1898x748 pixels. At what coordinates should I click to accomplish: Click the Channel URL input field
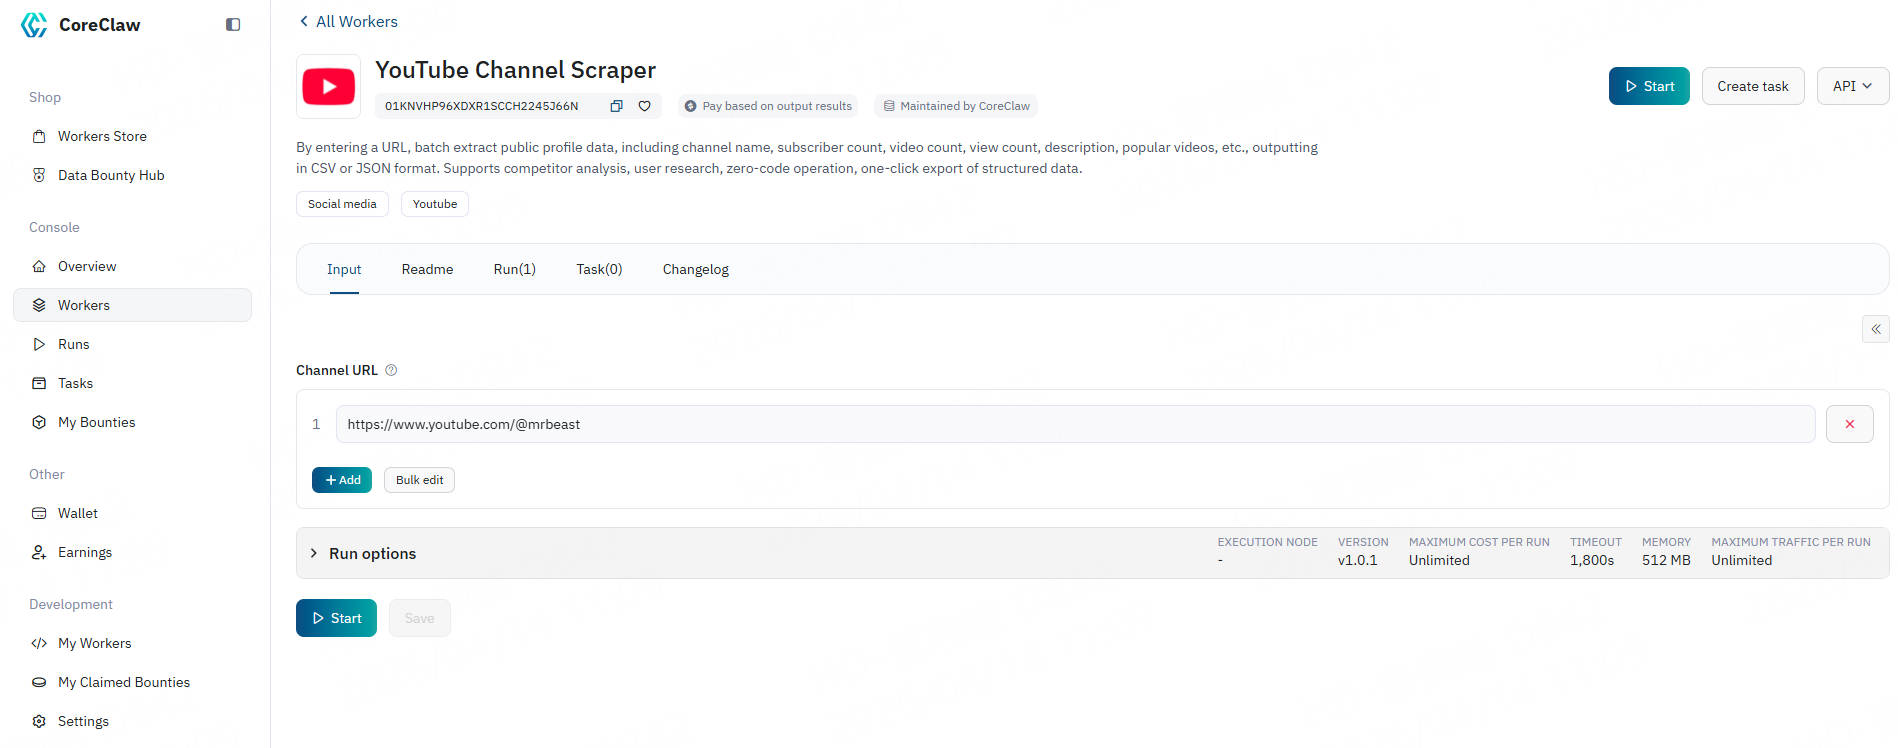1074,424
